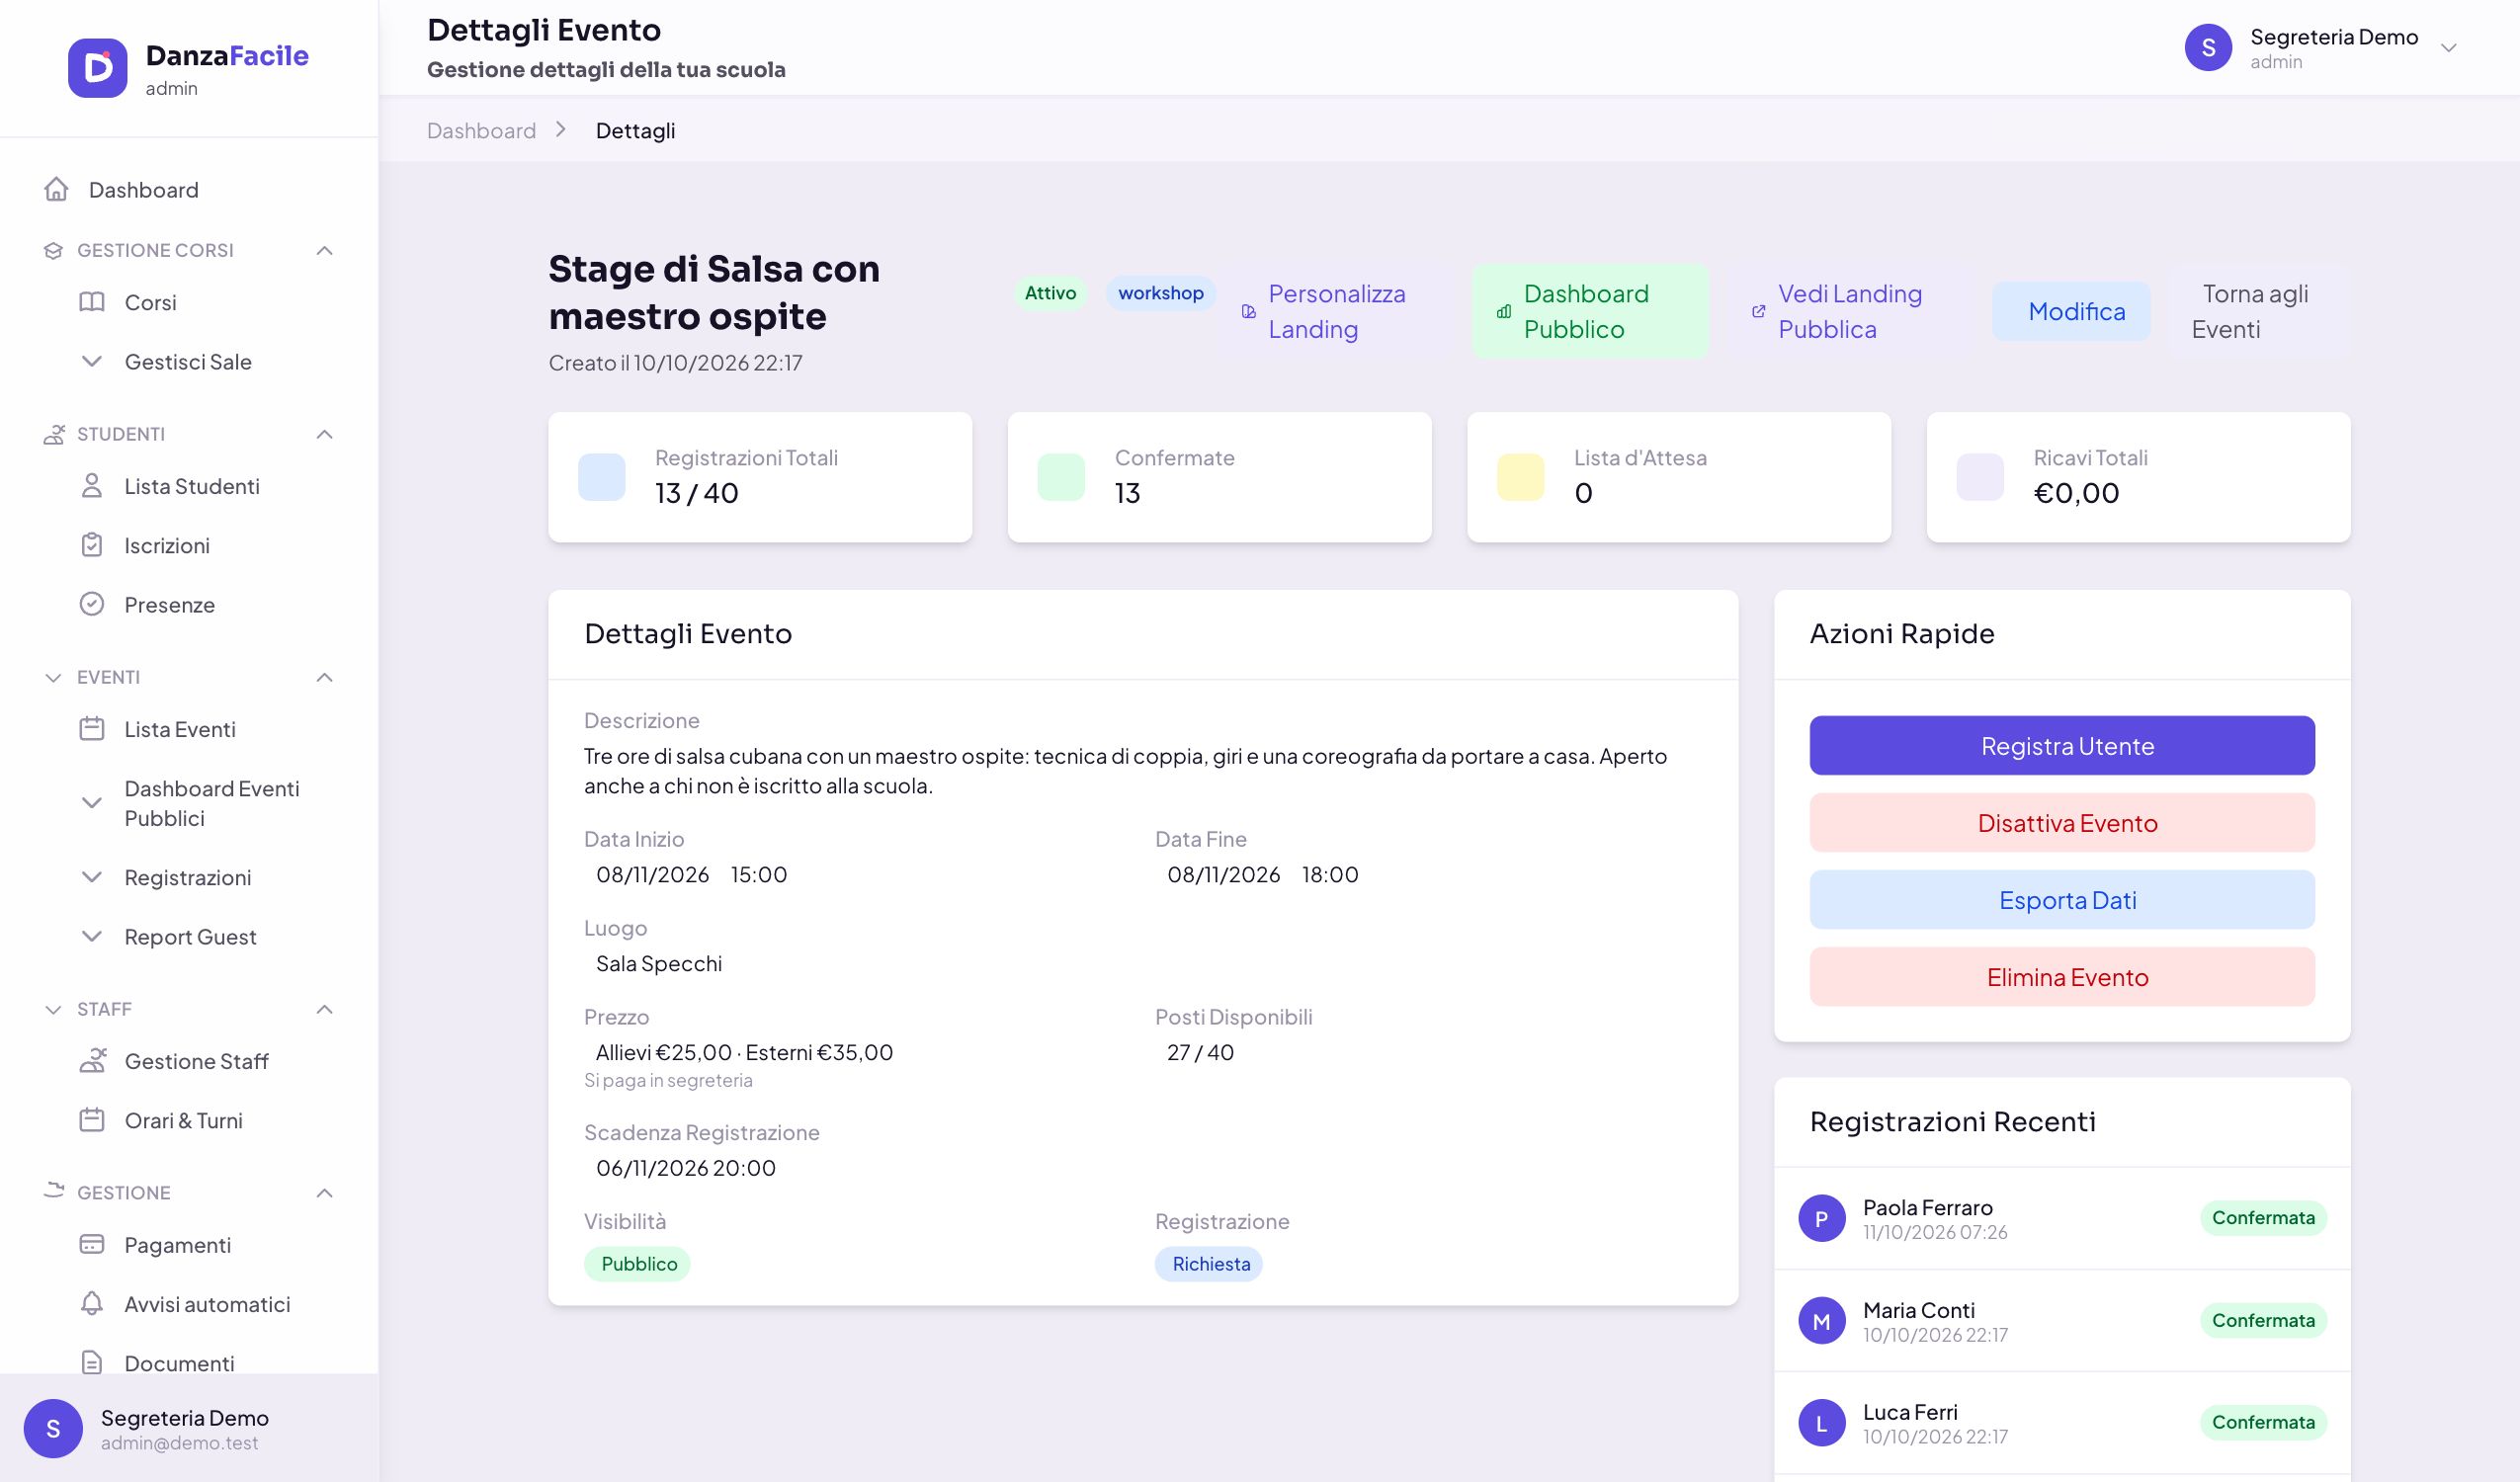The image size is (2520, 1482).
Task: Click the Dashboard breadcrumb link
Action: coord(481,131)
